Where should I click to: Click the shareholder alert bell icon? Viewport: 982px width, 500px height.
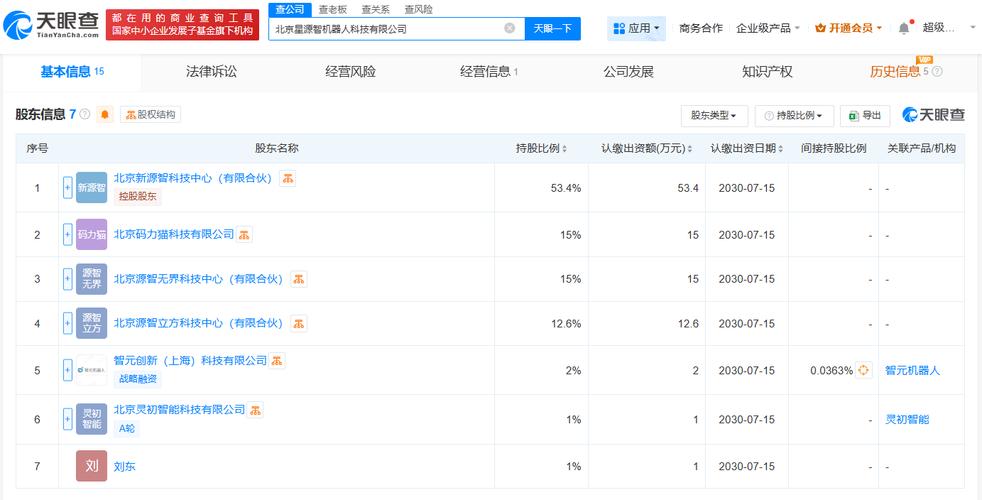tap(105, 115)
